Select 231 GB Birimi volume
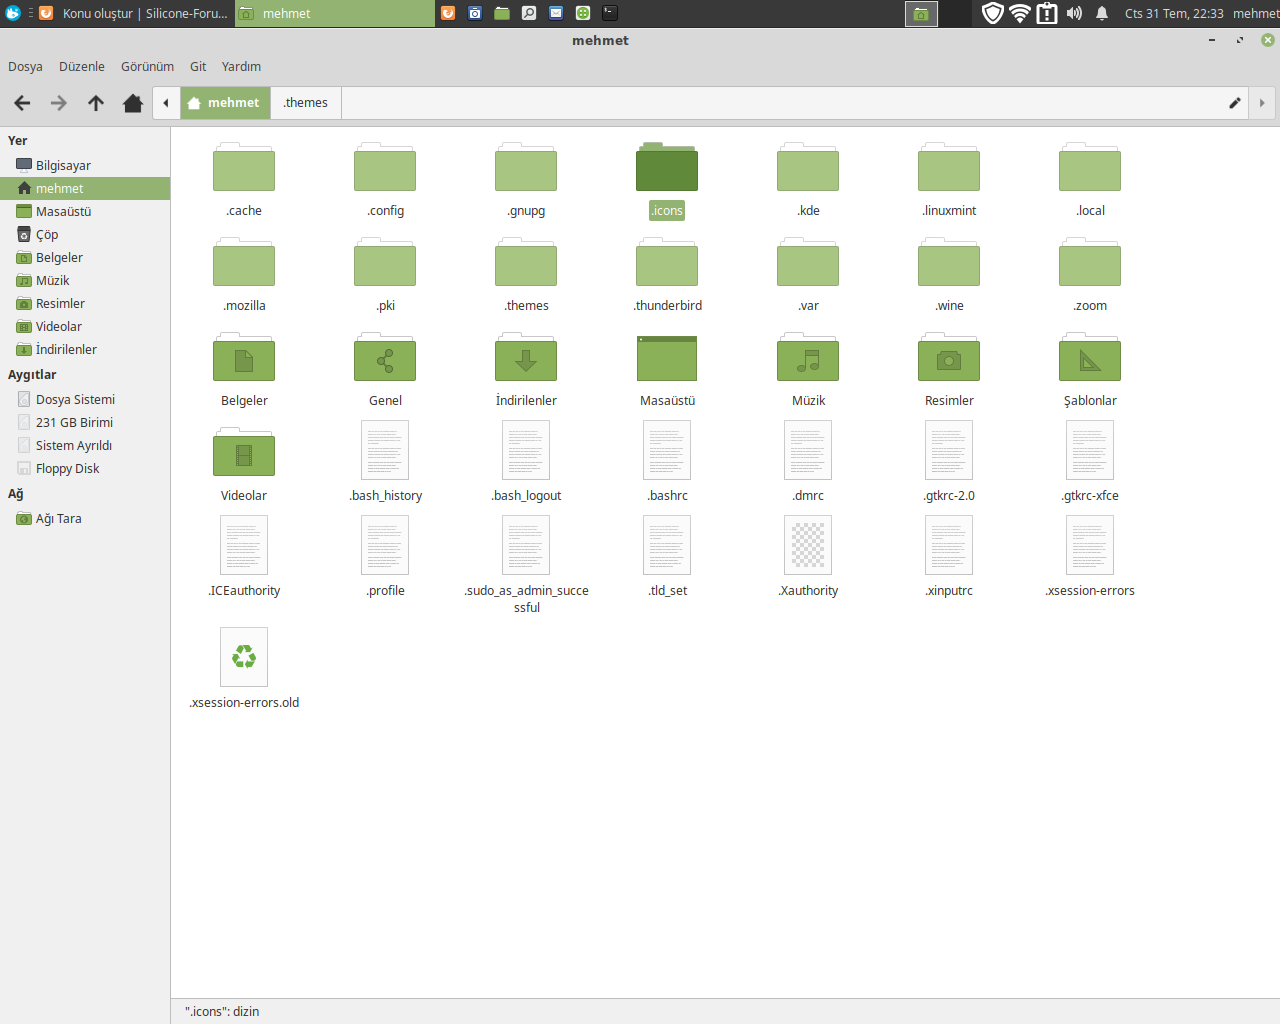The image size is (1280, 1024). (x=85, y=422)
